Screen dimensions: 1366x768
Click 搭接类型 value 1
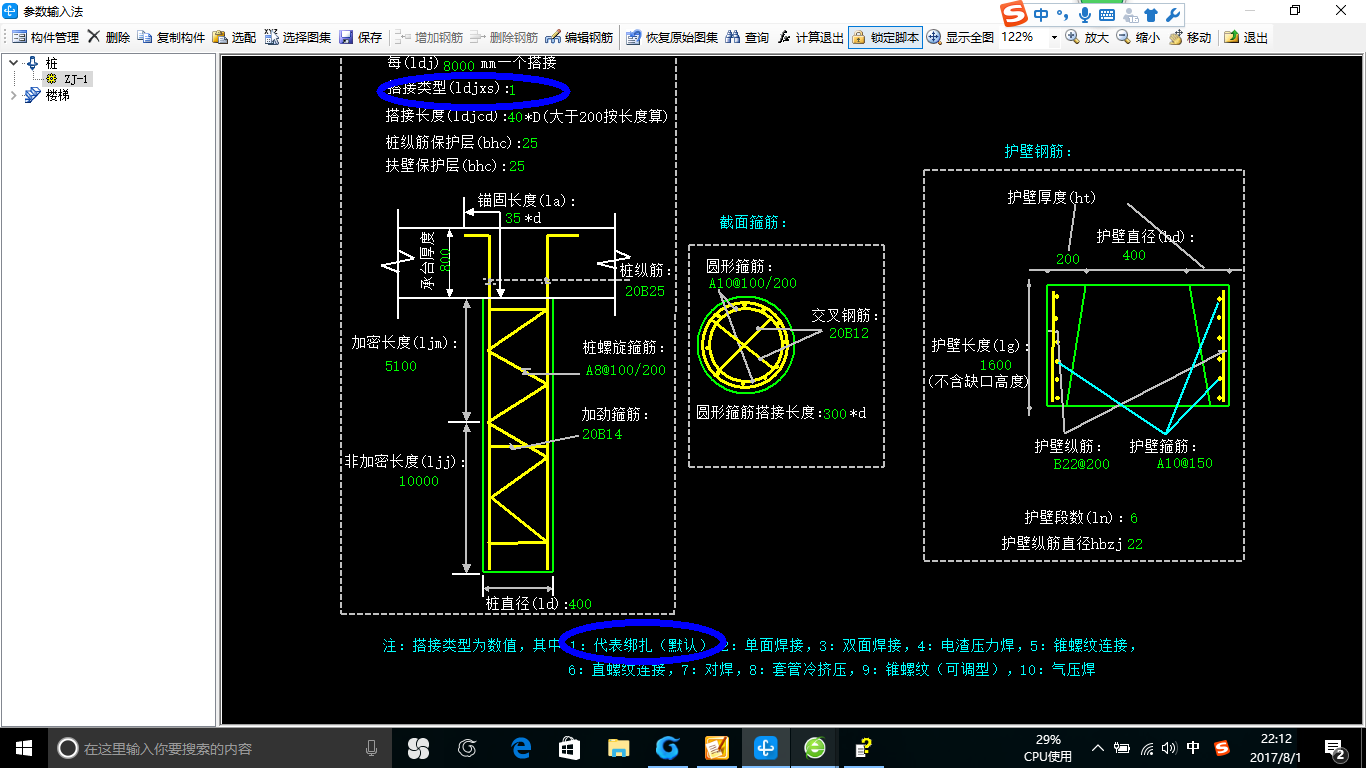tap(512, 90)
